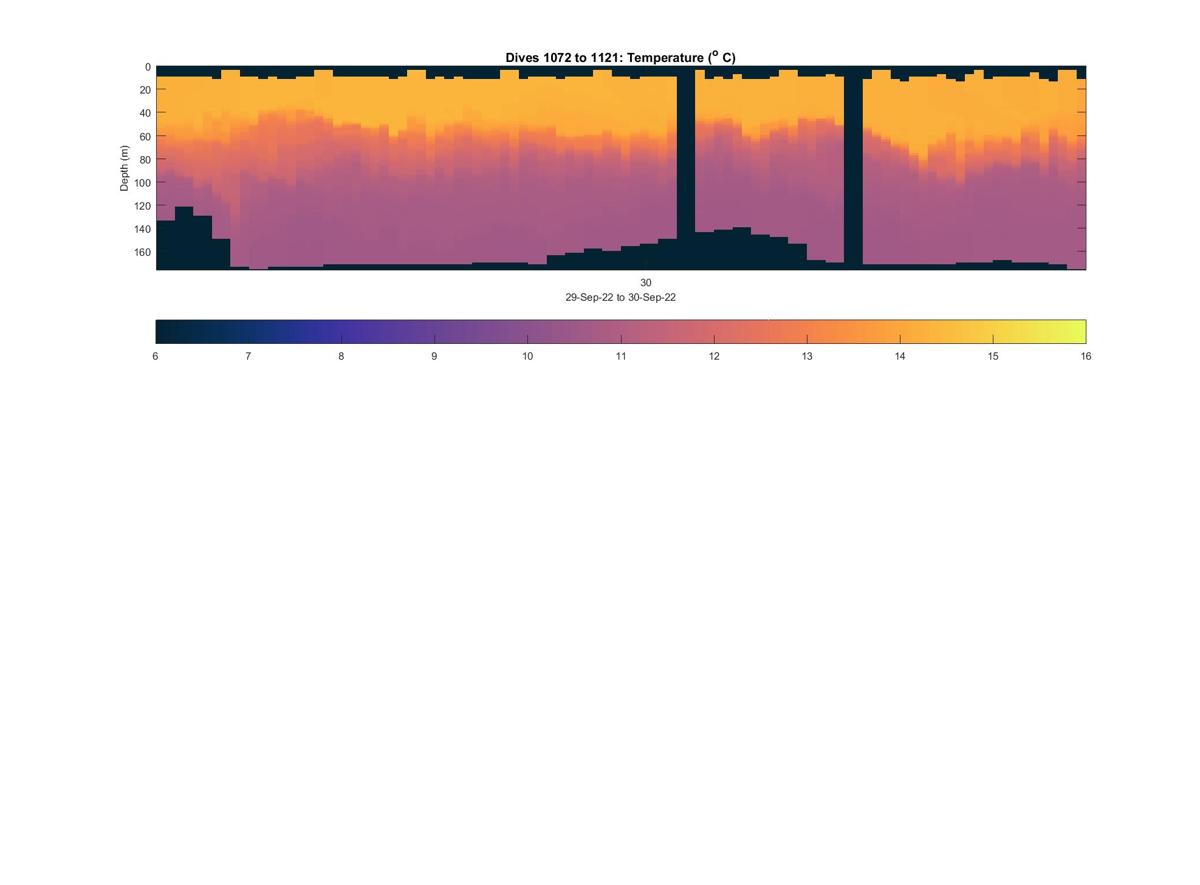The image size is (1200, 885).
Task: Click colorbar tick label '11'
Action: [x=621, y=356]
